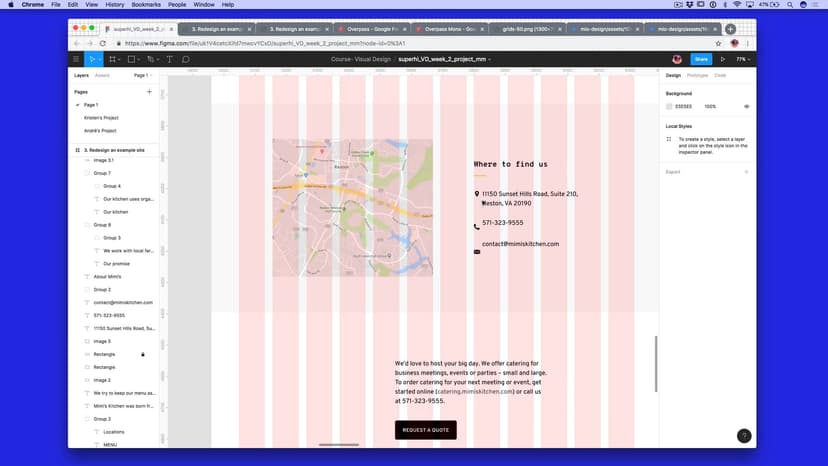
Task: Select the Pen tool
Action: (150, 60)
